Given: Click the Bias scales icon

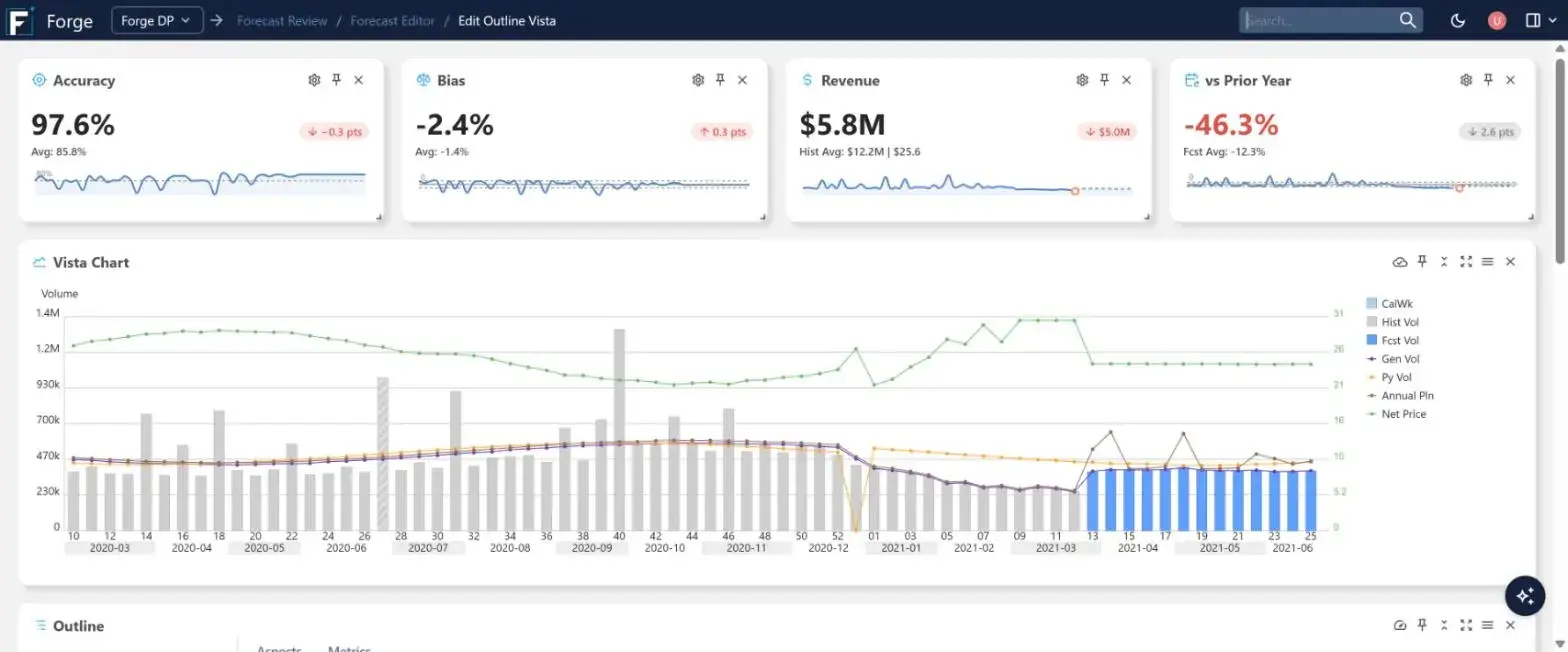Looking at the screenshot, I should 423,80.
